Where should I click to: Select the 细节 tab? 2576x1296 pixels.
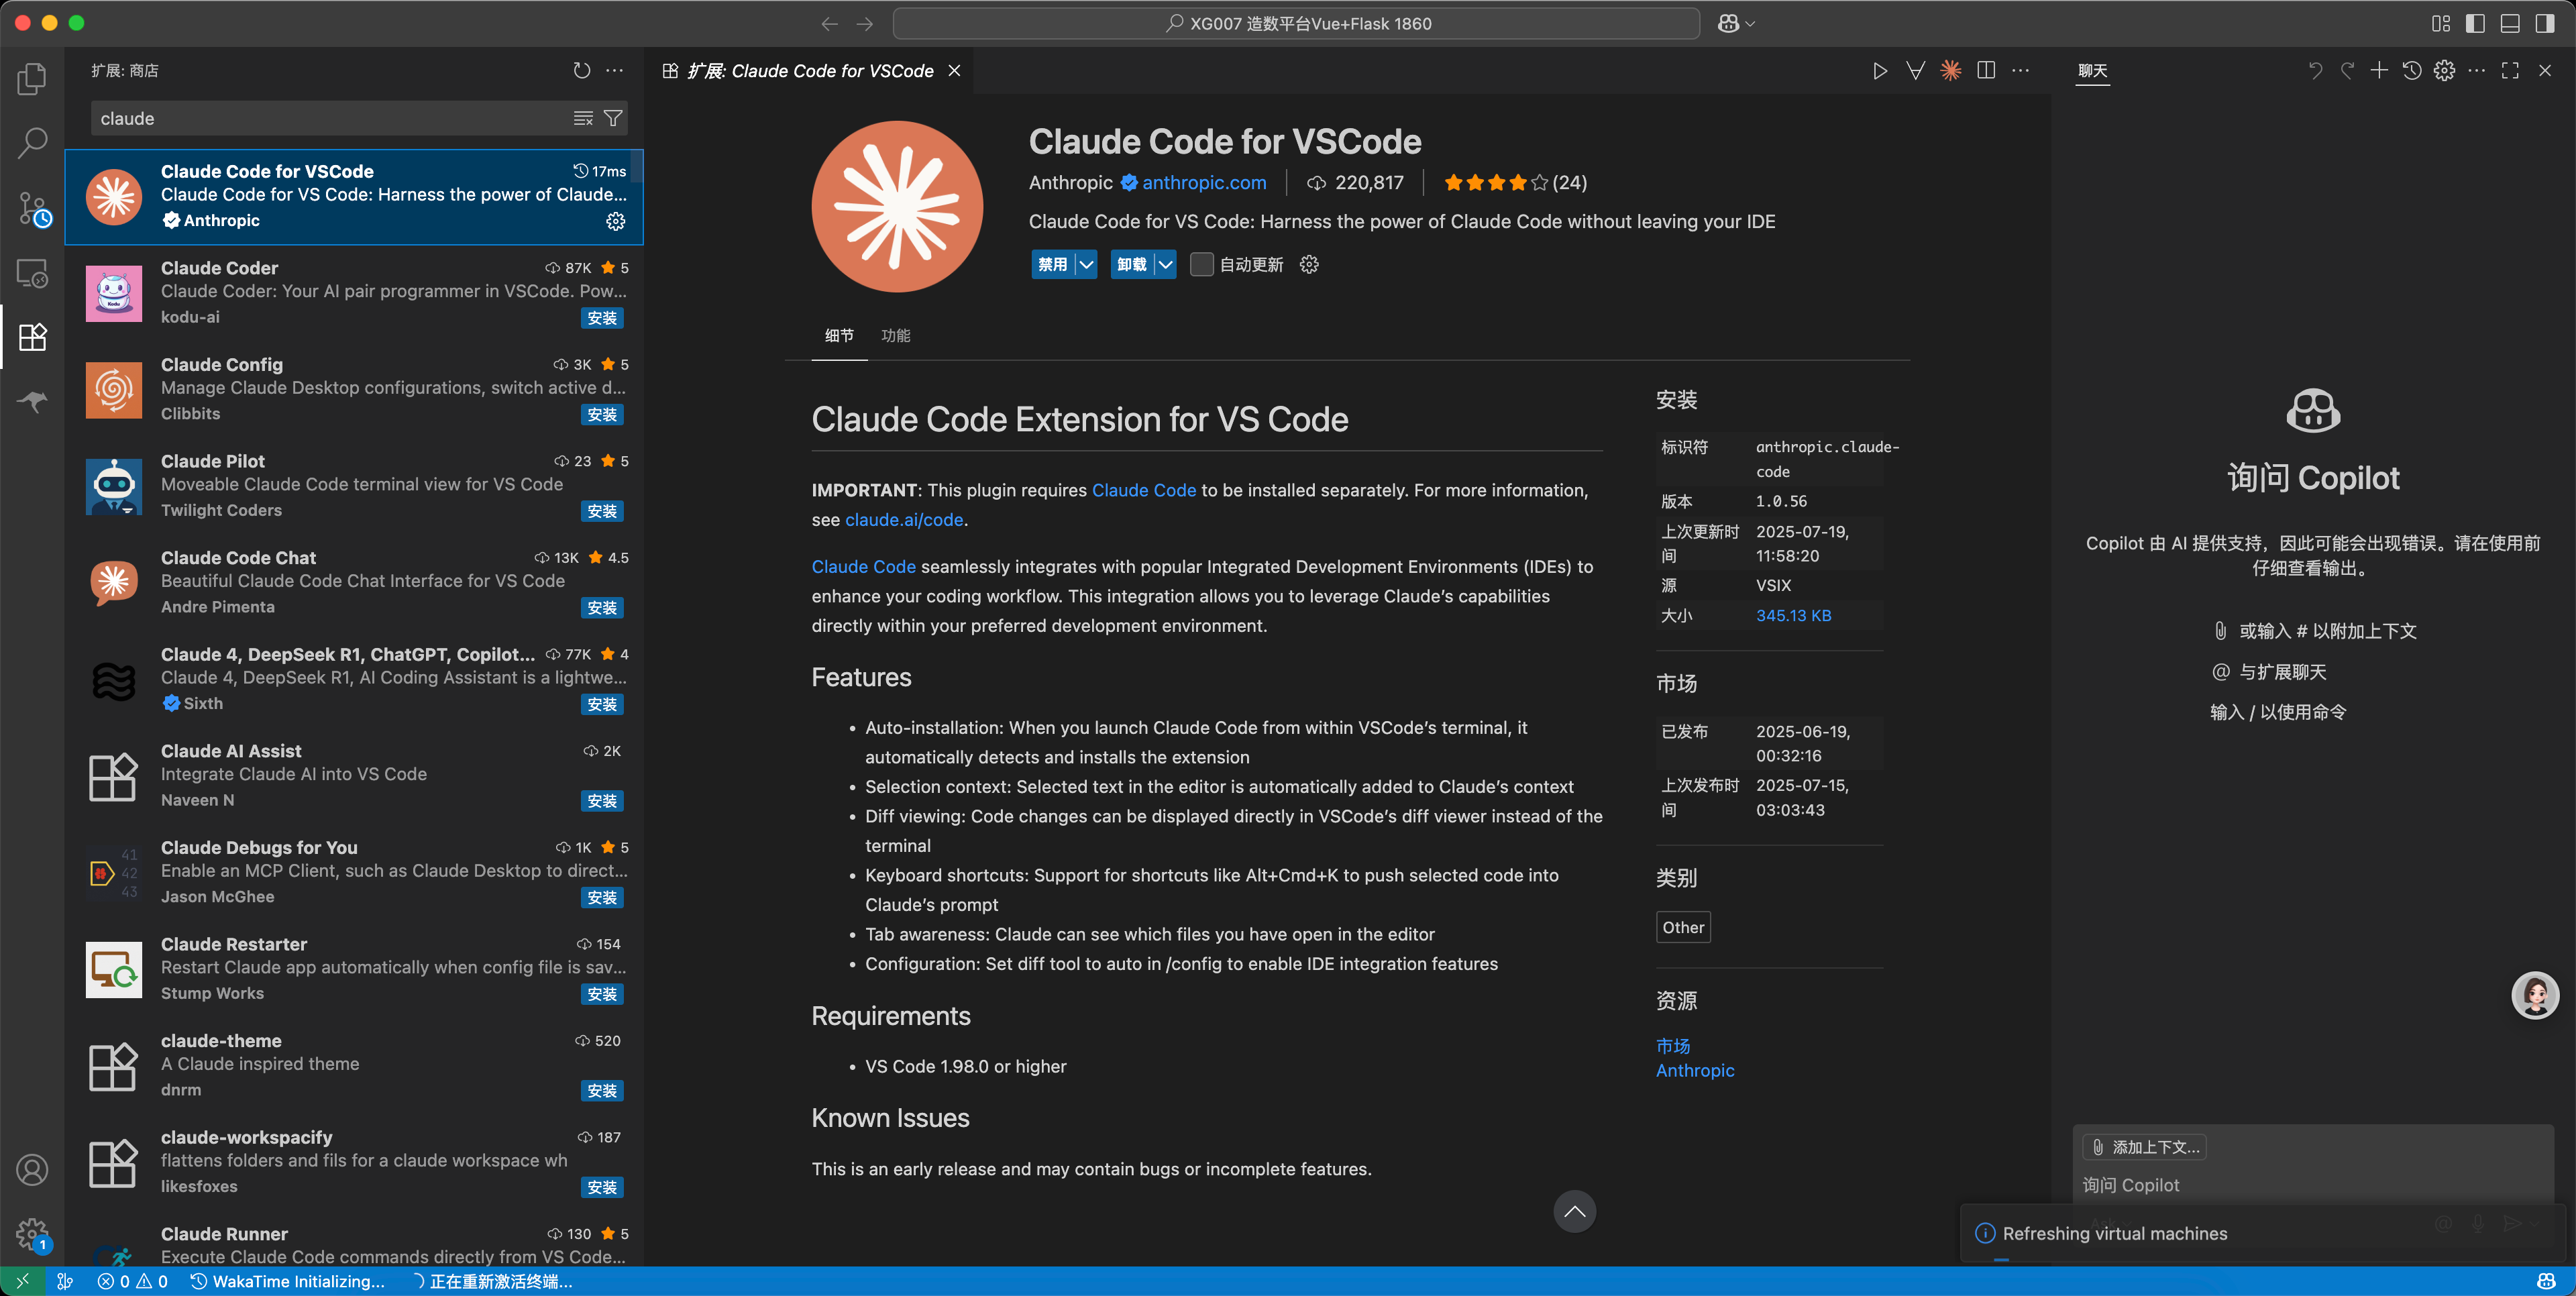(839, 335)
